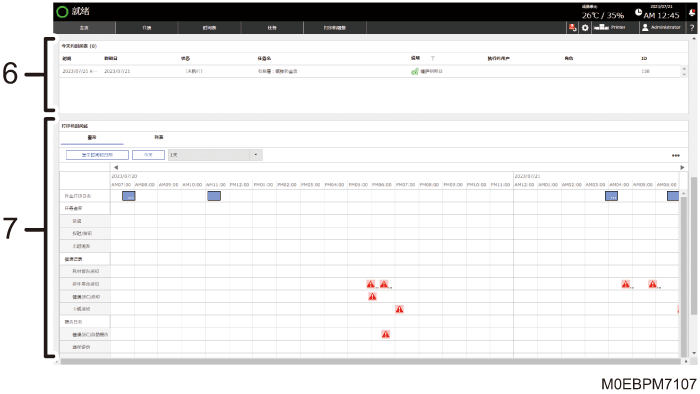Click the 今天 button
The width and height of the screenshot is (700, 394).
pos(148,155)
